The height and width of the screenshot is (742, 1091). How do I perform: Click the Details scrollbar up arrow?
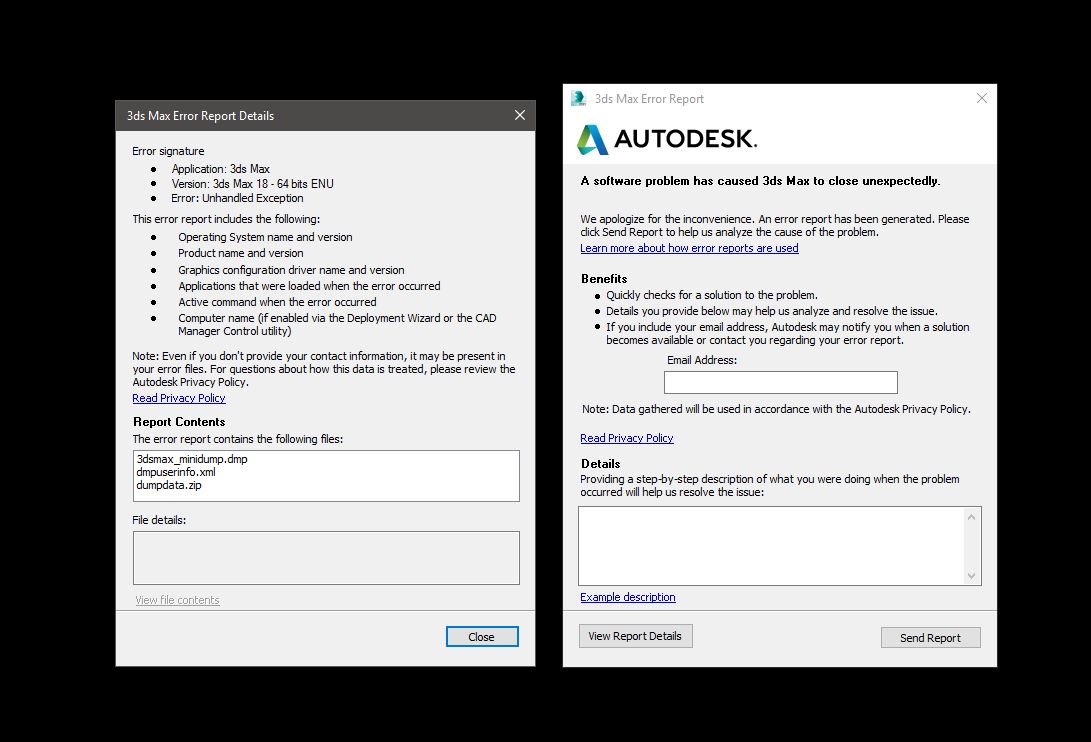click(x=971, y=517)
